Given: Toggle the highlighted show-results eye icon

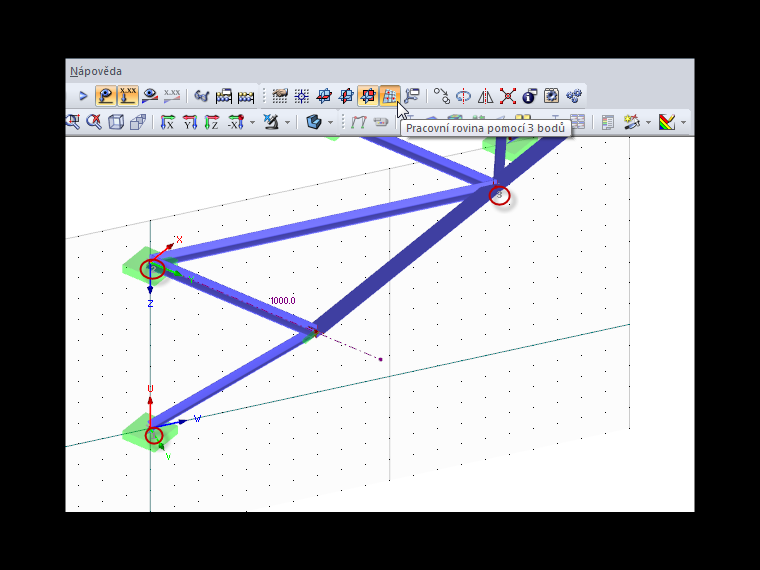Looking at the screenshot, I should tap(106, 96).
